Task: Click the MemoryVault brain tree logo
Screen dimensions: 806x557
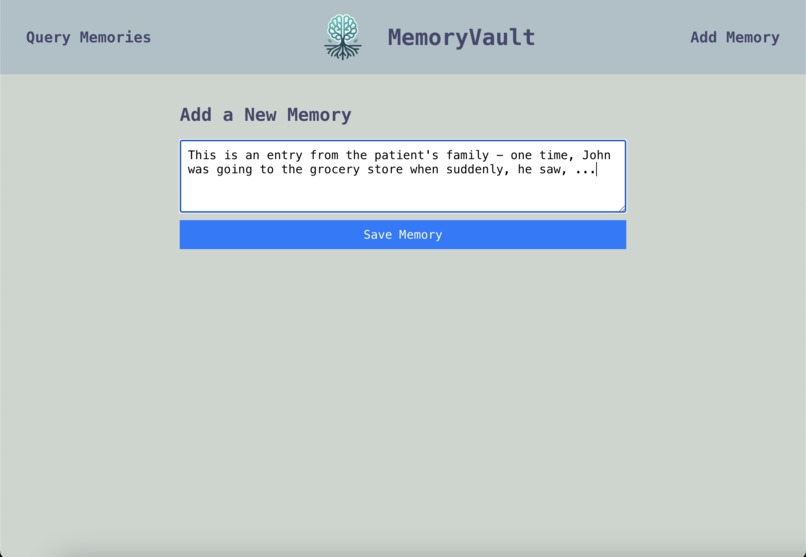Action: (343, 37)
